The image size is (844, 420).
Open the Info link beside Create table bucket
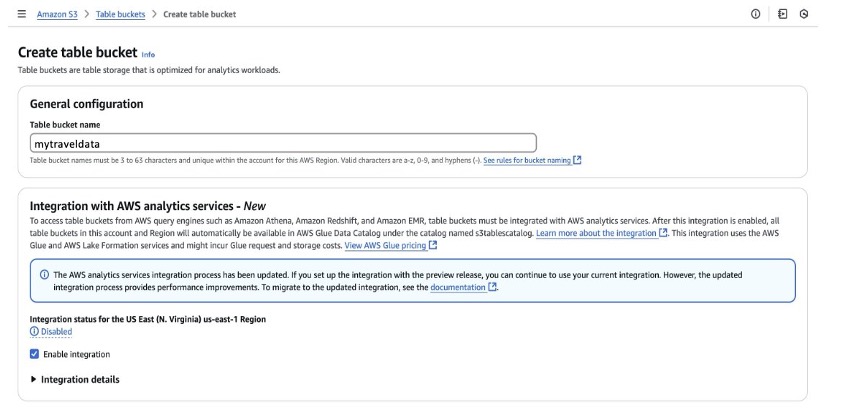coord(148,54)
